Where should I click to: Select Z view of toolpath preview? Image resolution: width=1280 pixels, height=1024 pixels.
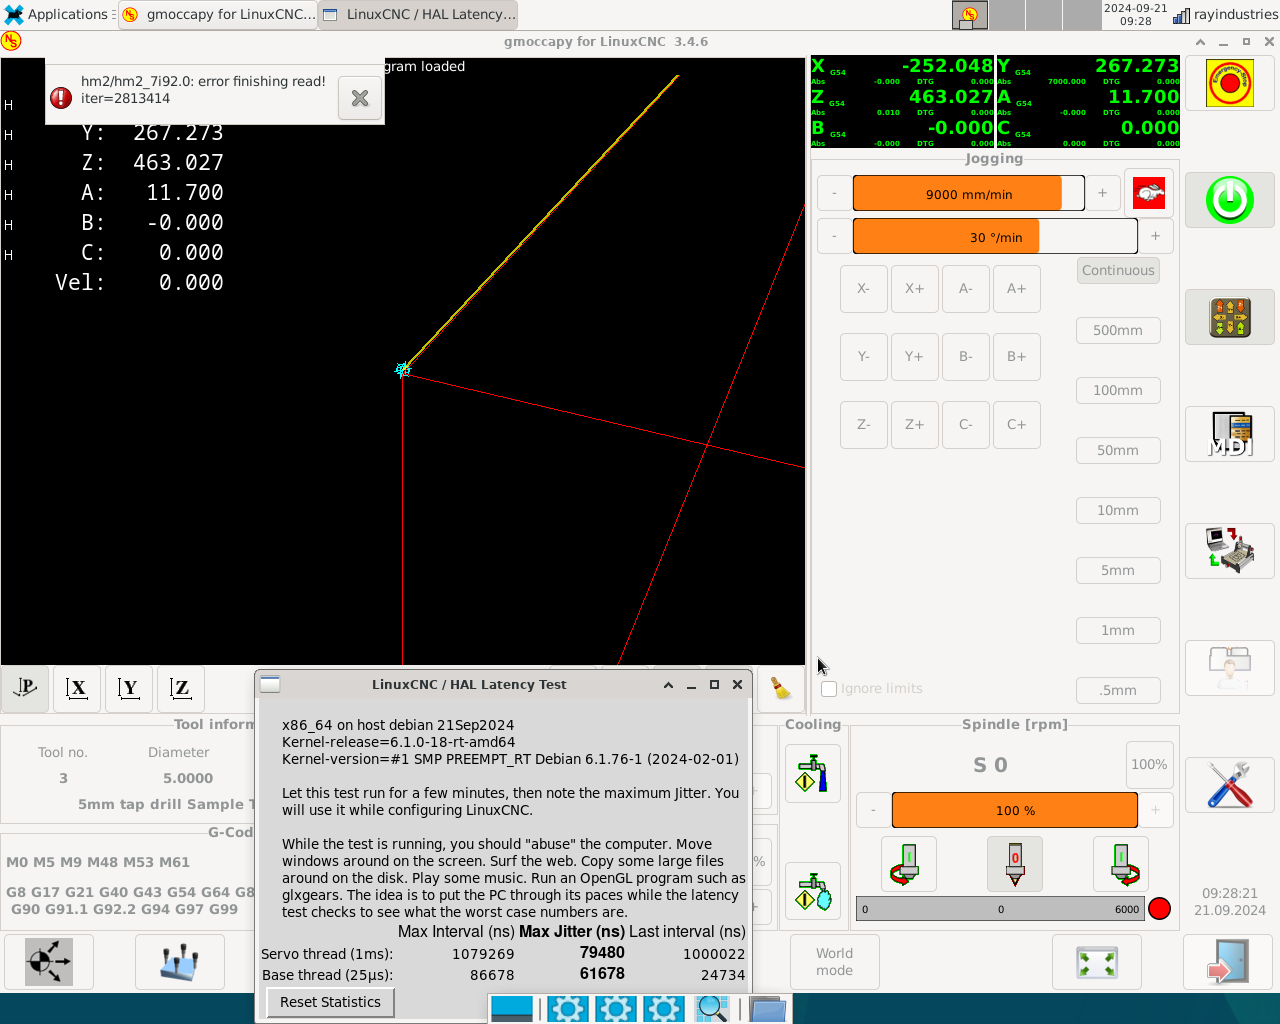click(x=181, y=688)
